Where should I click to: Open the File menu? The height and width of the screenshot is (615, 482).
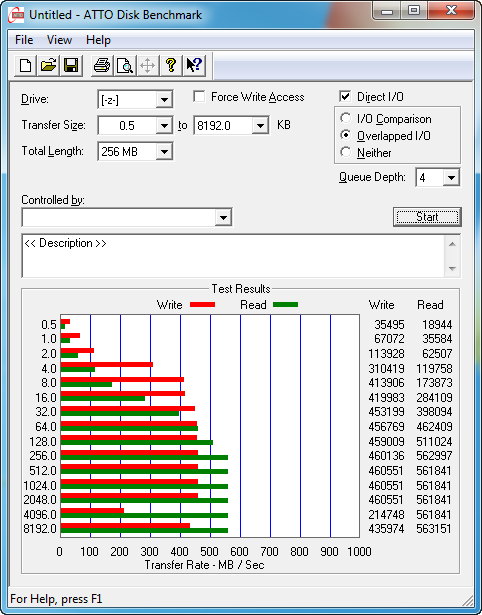click(x=24, y=40)
